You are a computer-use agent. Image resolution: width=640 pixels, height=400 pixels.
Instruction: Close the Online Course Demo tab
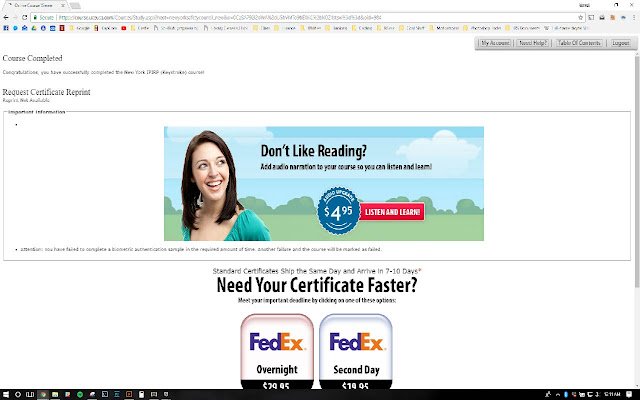point(63,5)
